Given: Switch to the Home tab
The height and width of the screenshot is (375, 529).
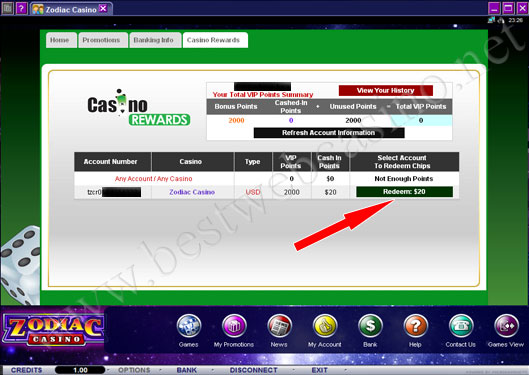Looking at the screenshot, I should pyautogui.click(x=61, y=40).
